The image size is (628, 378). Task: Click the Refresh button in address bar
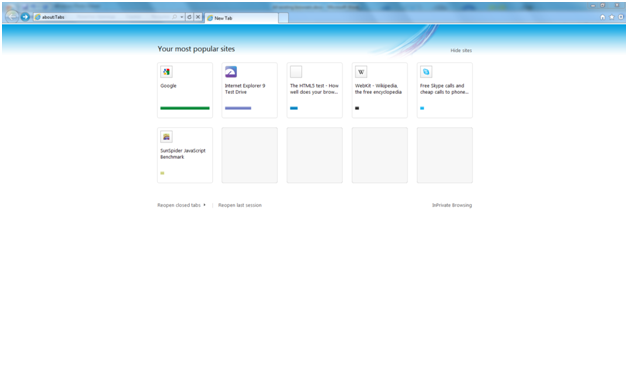(189, 17)
